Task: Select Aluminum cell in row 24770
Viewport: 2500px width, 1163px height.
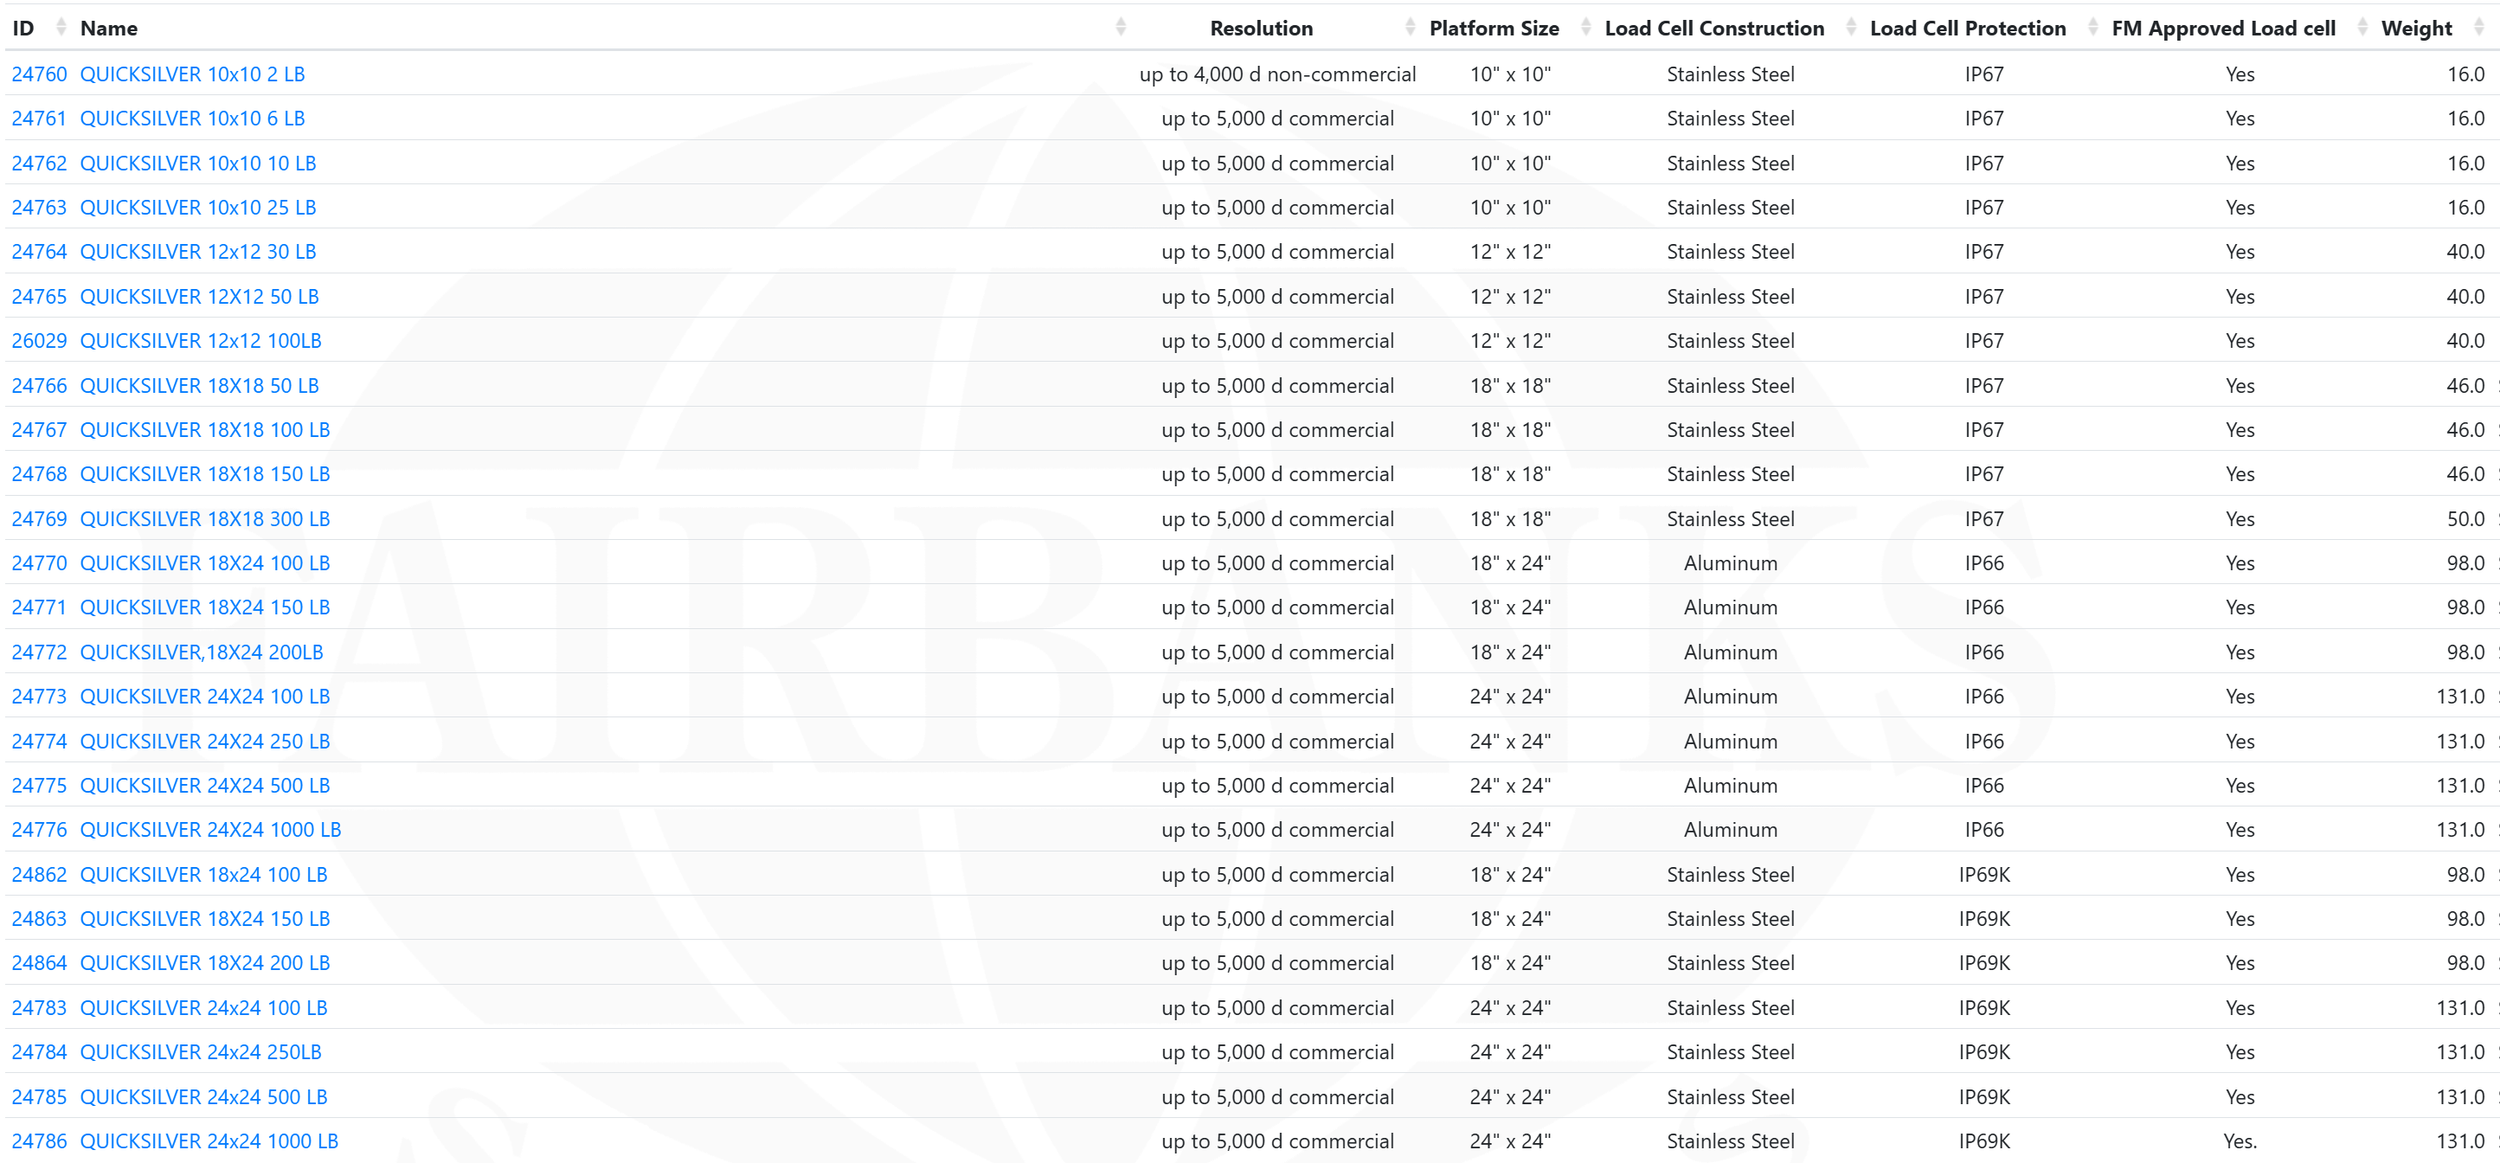Action: (1730, 562)
